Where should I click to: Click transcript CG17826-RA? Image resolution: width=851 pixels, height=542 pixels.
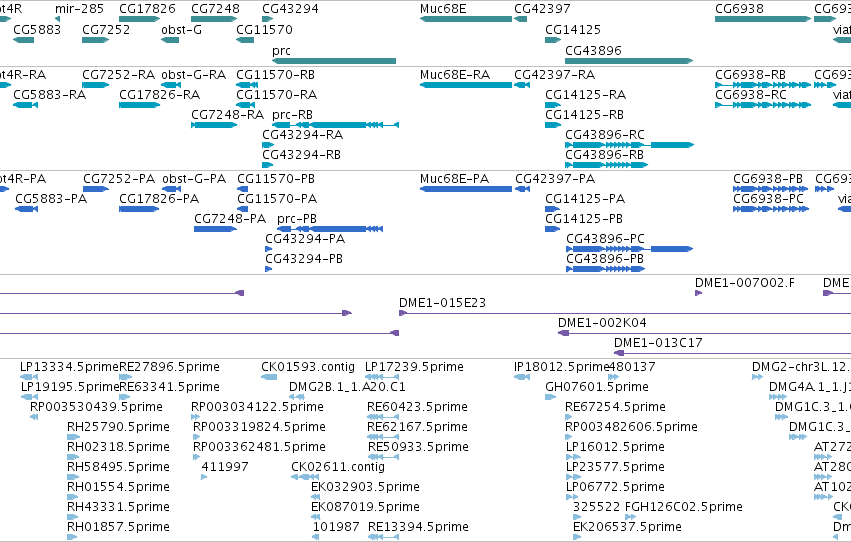139,105
